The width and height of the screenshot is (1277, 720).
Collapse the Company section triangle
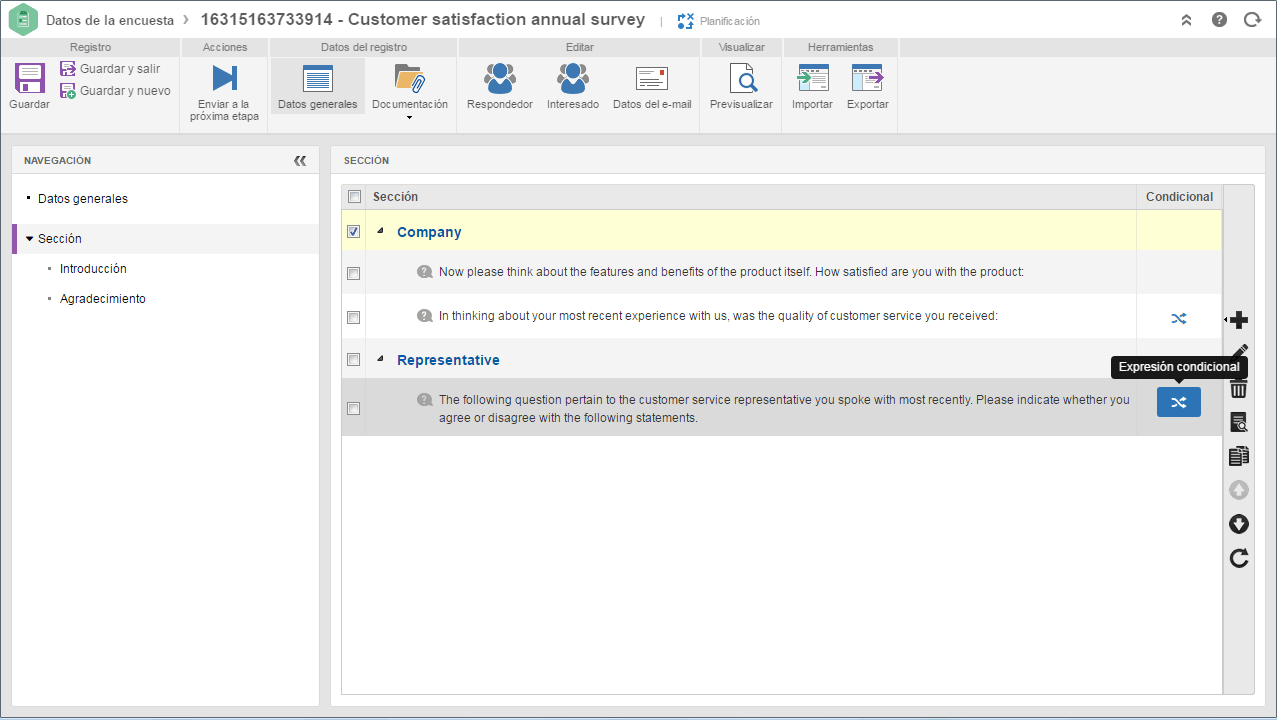point(380,231)
